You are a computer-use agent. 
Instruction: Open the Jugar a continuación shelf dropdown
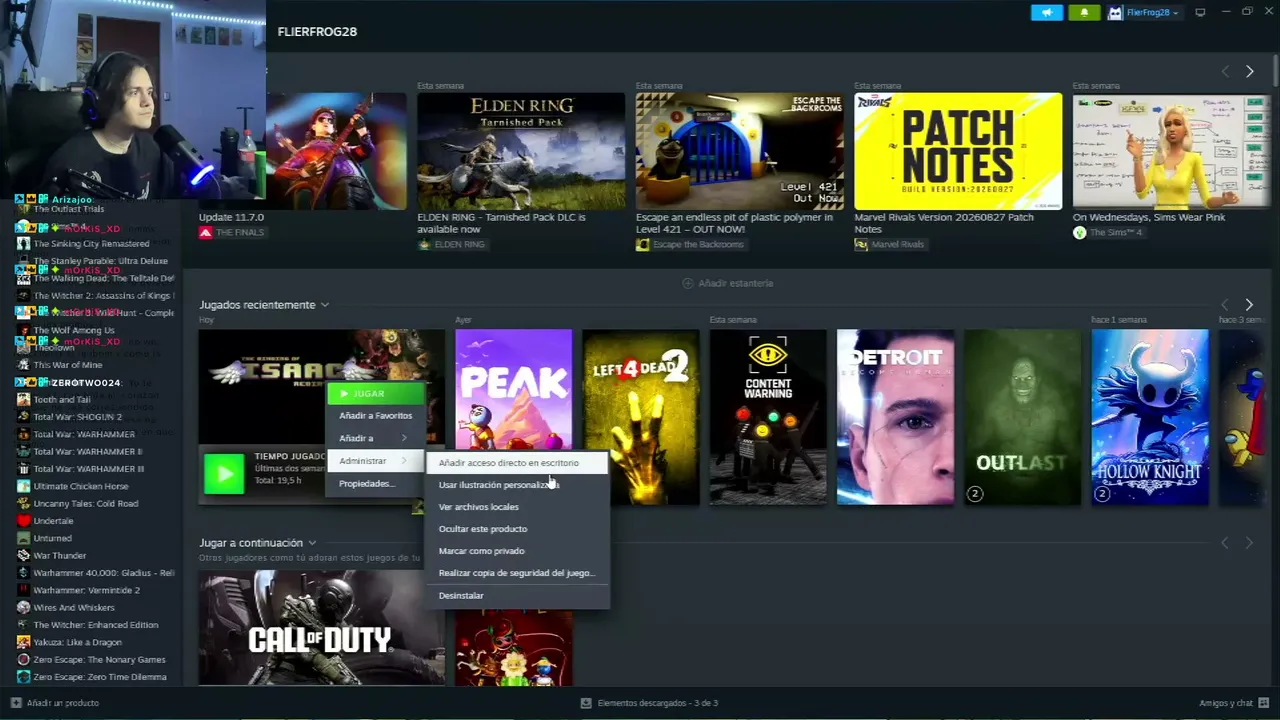point(312,543)
